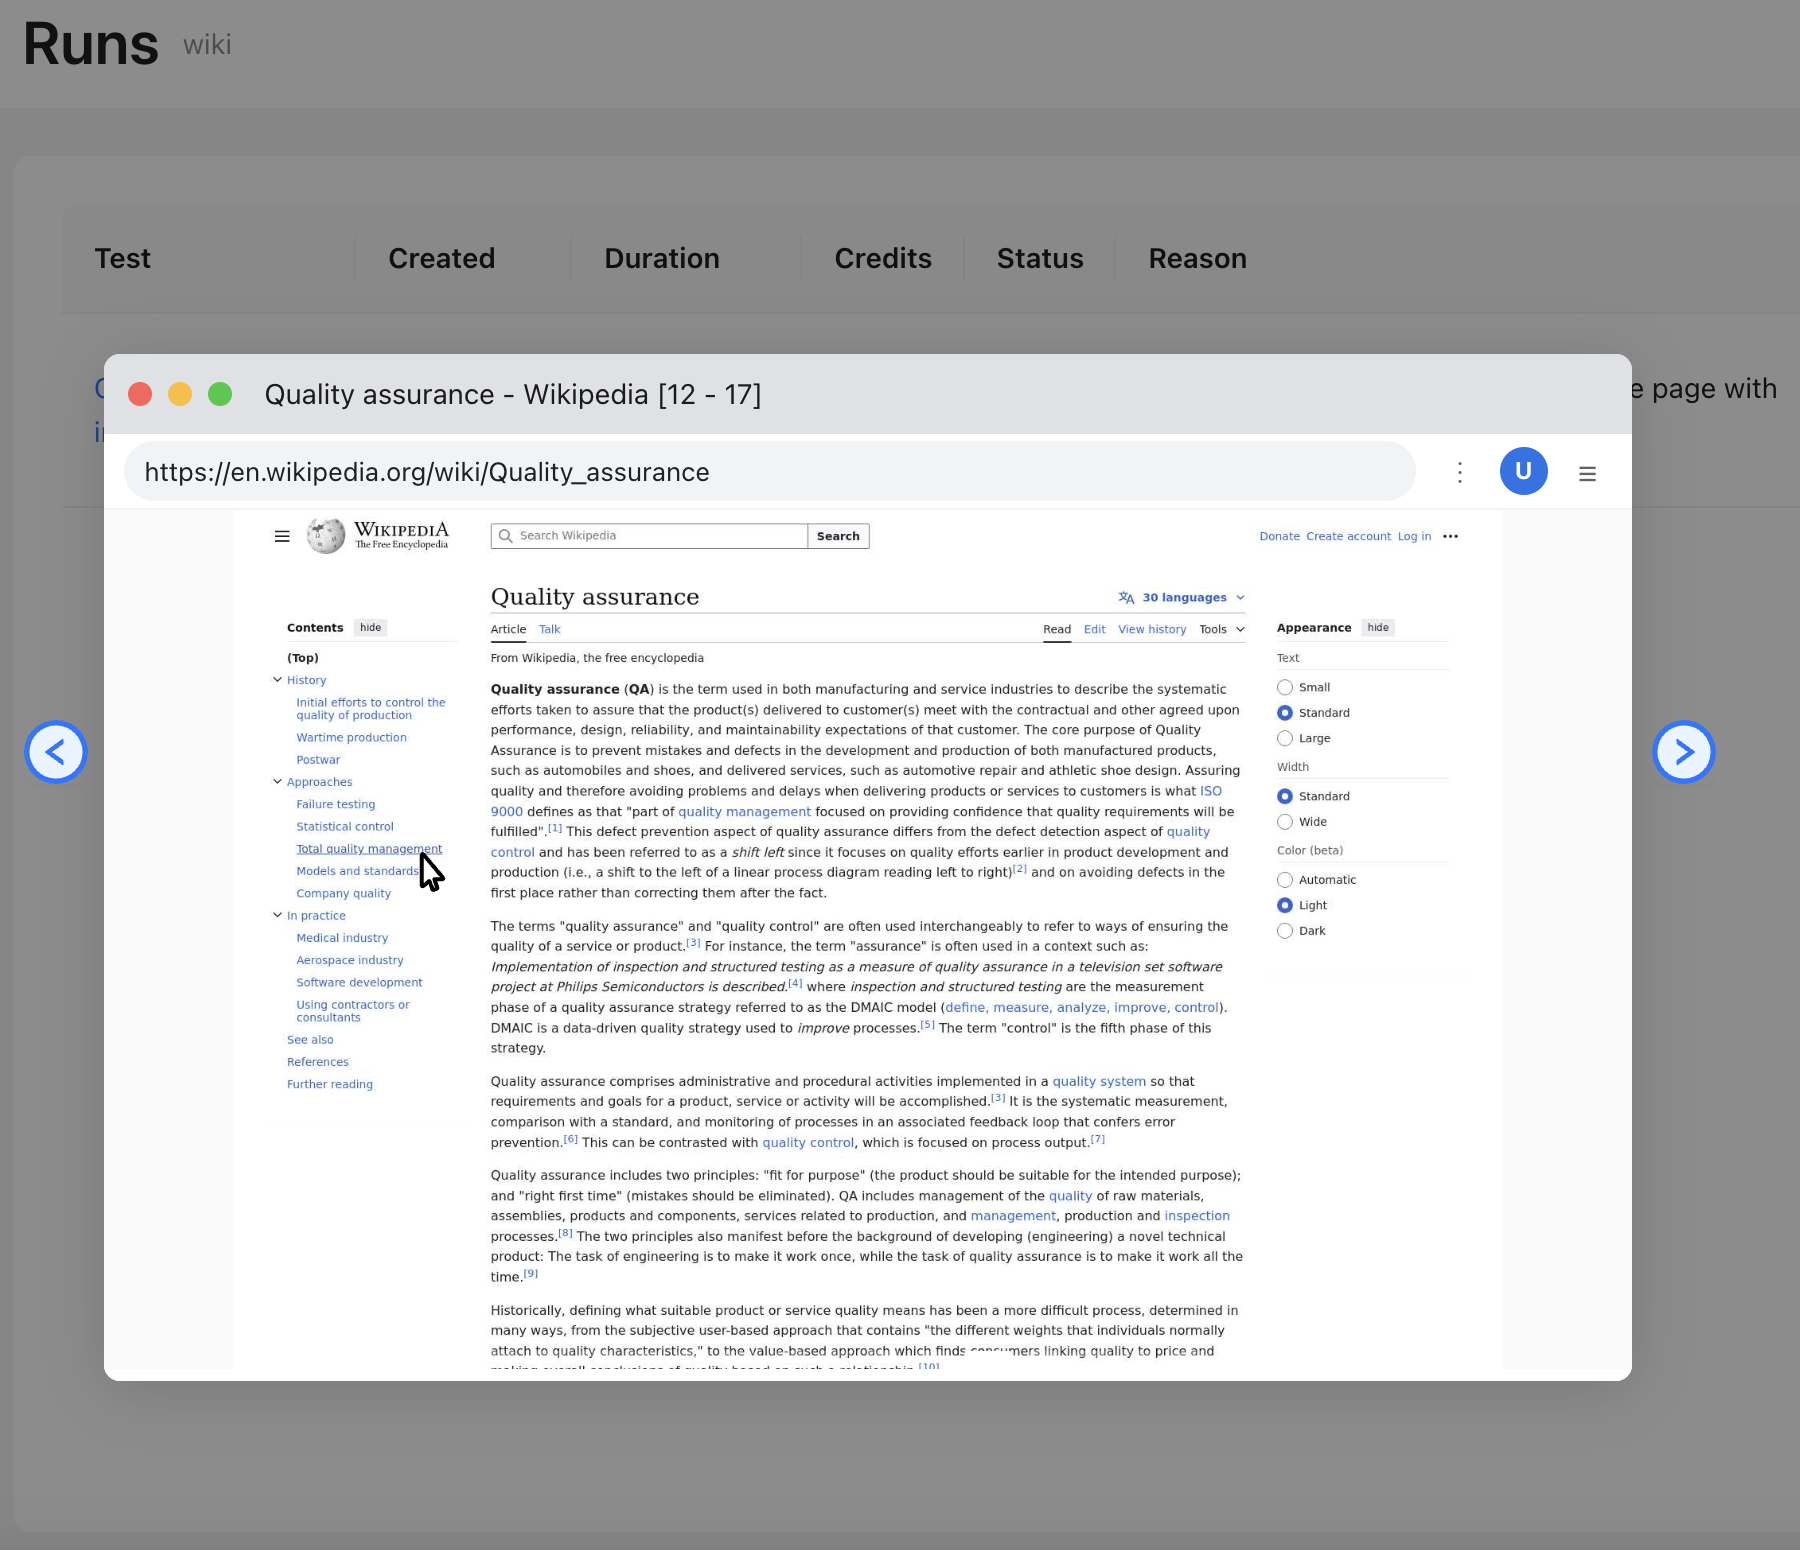Click the Log in link
Image resolution: width=1800 pixels, height=1550 pixels.
coord(1414,536)
